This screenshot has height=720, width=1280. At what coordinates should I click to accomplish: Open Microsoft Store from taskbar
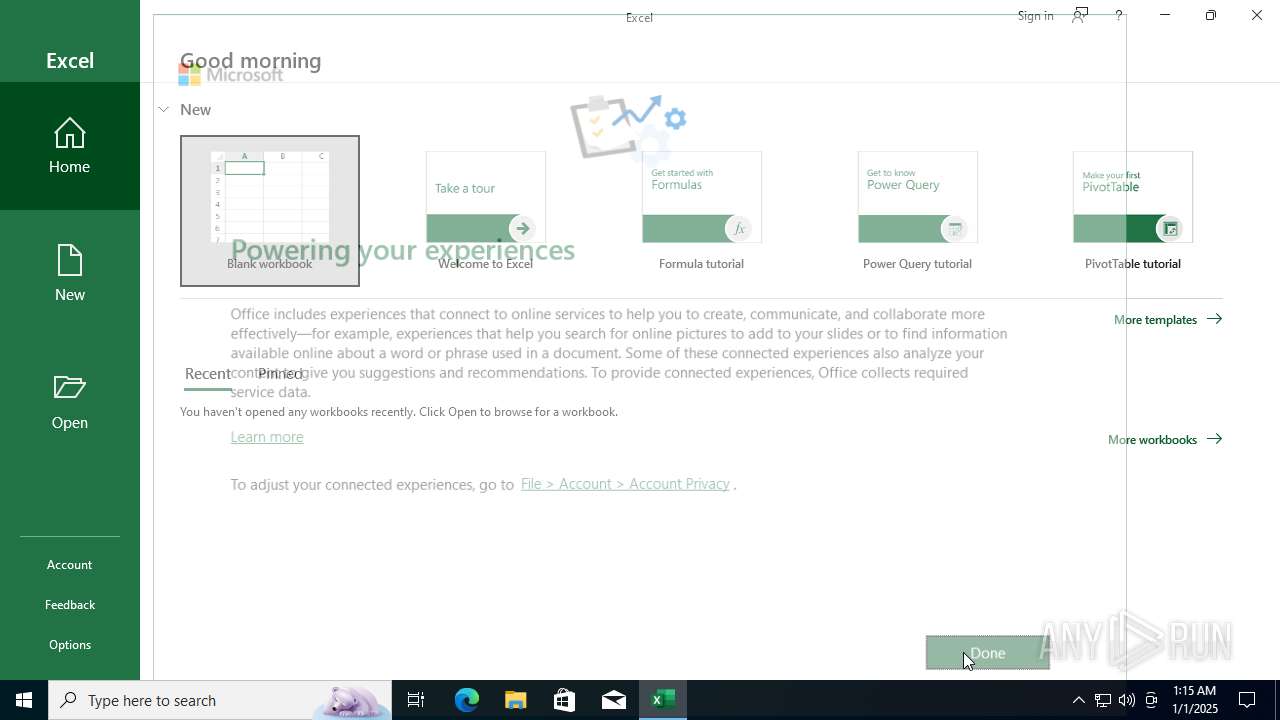coord(565,700)
